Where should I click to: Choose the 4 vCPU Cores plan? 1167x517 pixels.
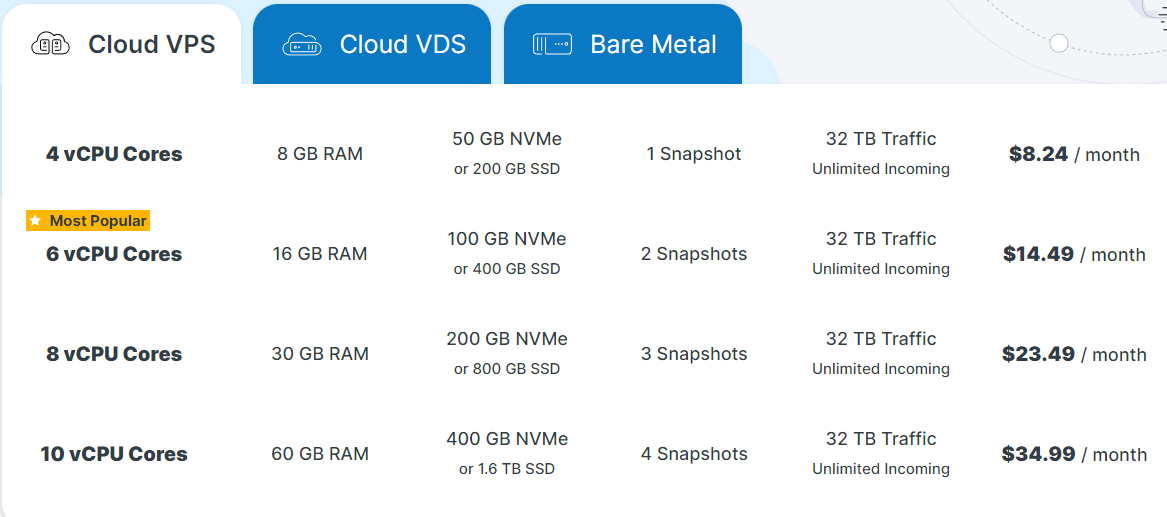(114, 154)
